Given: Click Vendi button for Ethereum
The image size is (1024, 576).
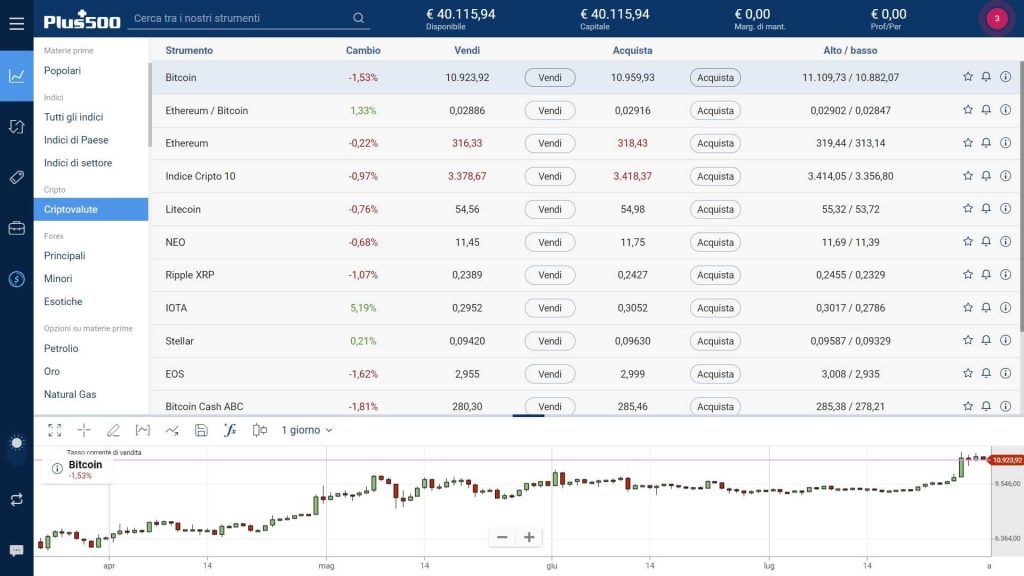Looking at the screenshot, I should click(550, 143).
